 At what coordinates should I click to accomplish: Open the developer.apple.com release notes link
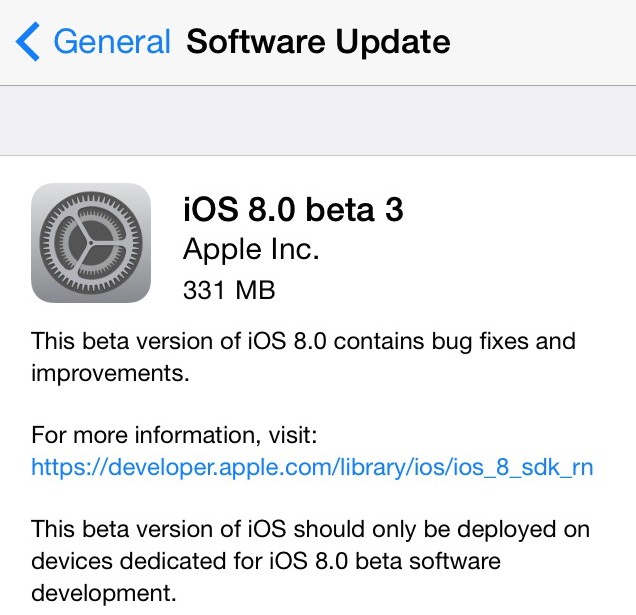(x=312, y=468)
